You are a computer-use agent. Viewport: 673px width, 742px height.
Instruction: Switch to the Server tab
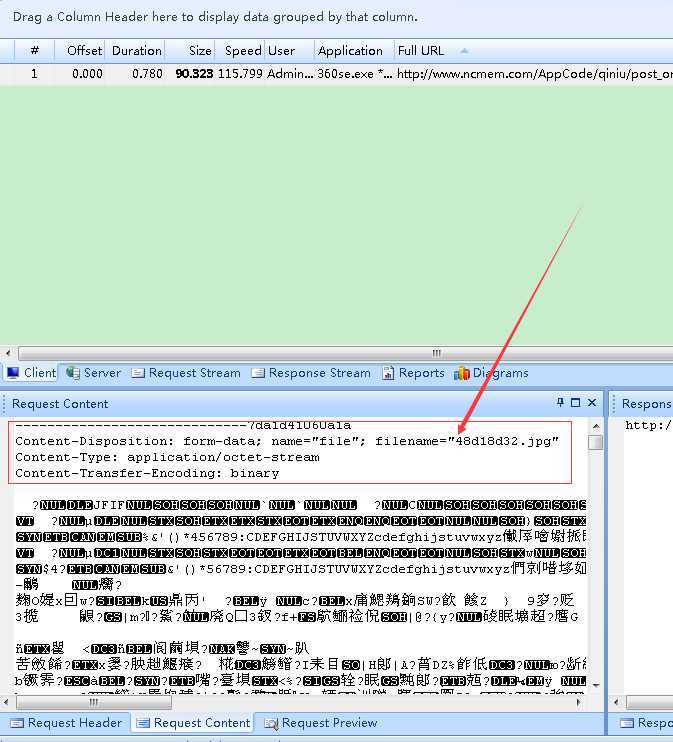[94, 373]
